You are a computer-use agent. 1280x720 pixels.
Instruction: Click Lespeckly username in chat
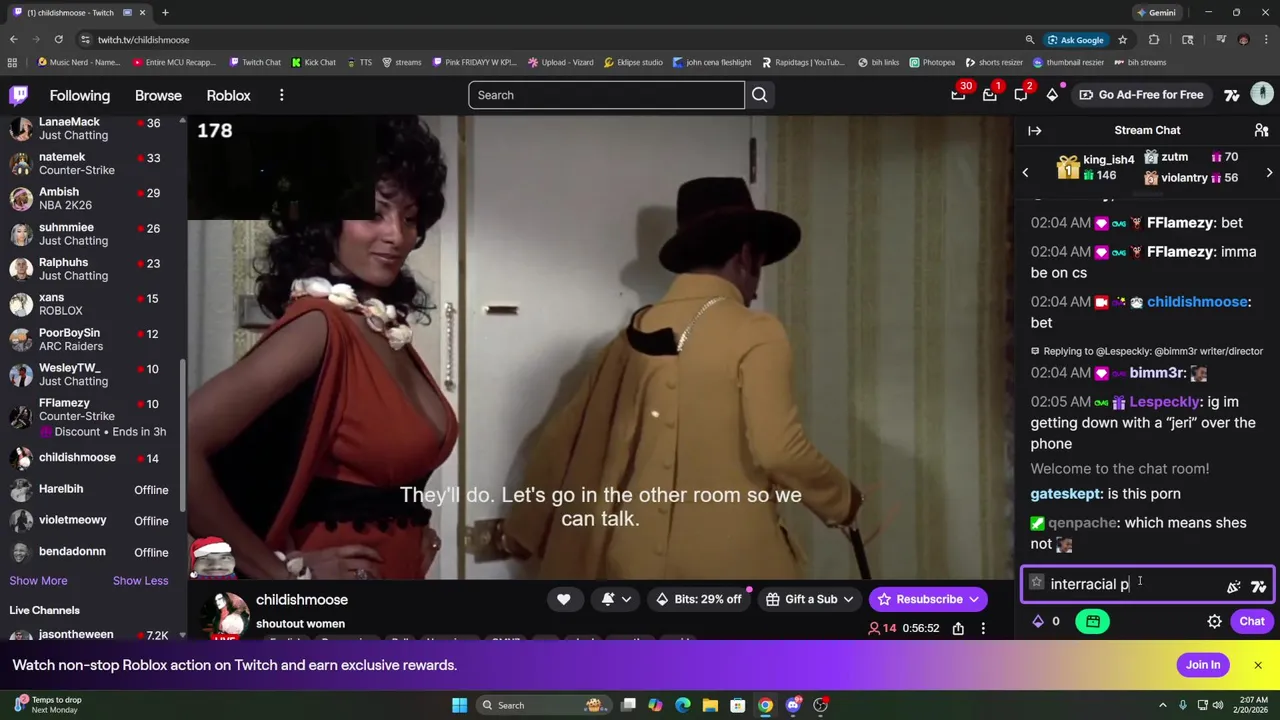tap(1164, 401)
